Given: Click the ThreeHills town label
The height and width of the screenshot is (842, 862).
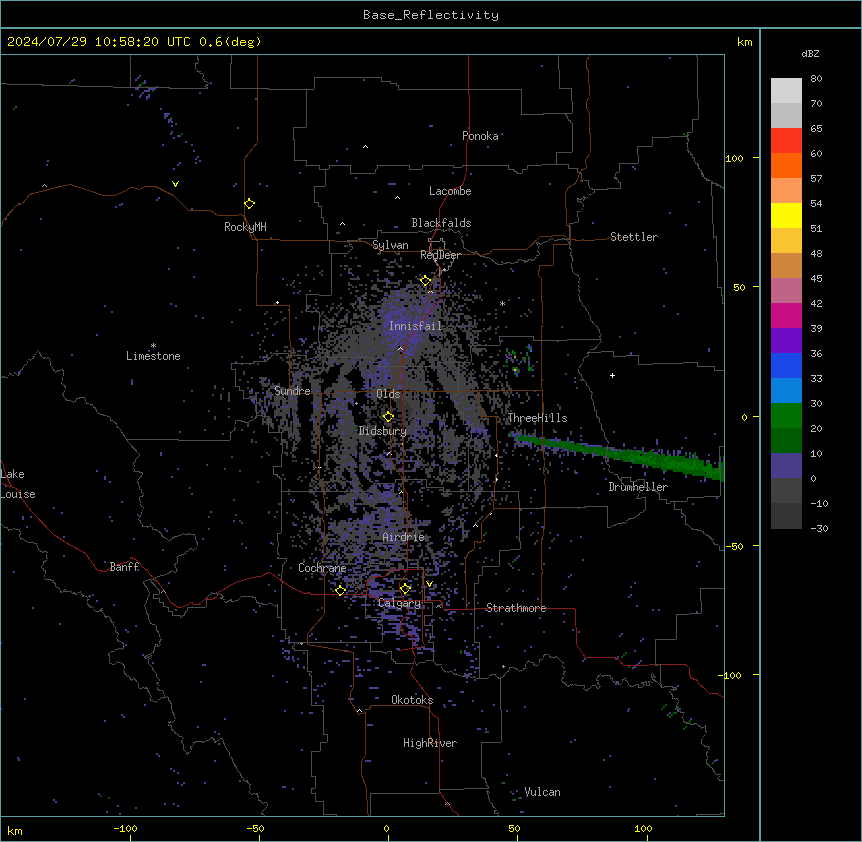Looking at the screenshot, I should pos(538,418).
